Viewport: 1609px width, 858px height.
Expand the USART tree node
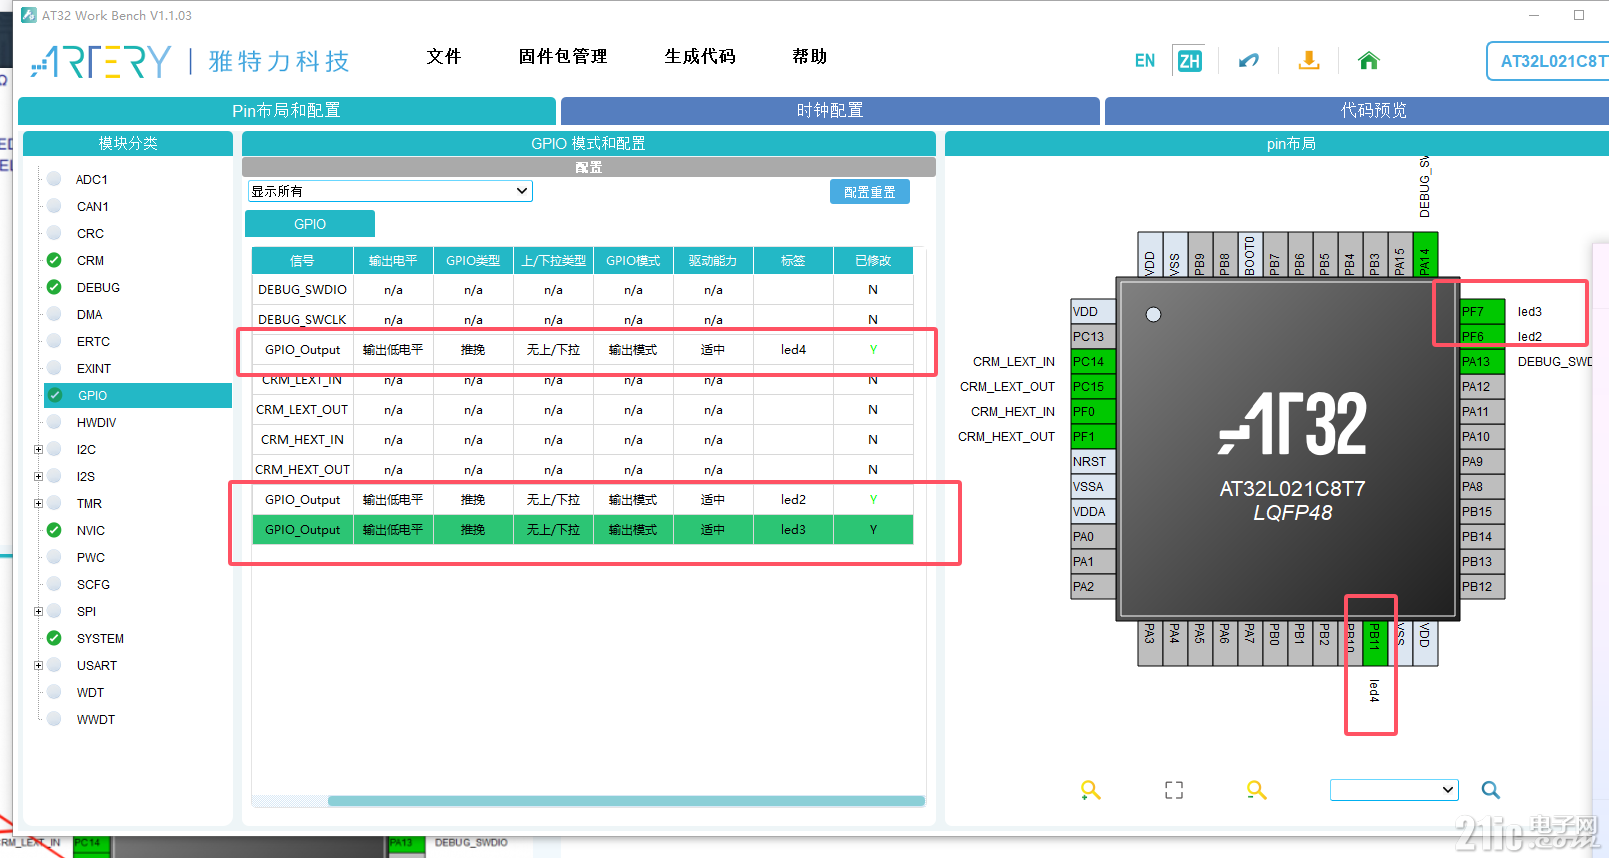38,665
